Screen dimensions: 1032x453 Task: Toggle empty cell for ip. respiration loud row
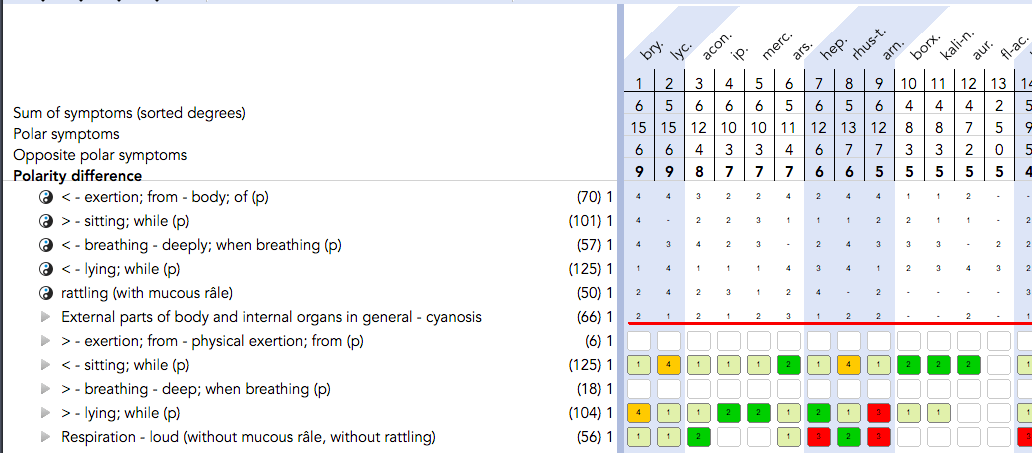click(729, 437)
